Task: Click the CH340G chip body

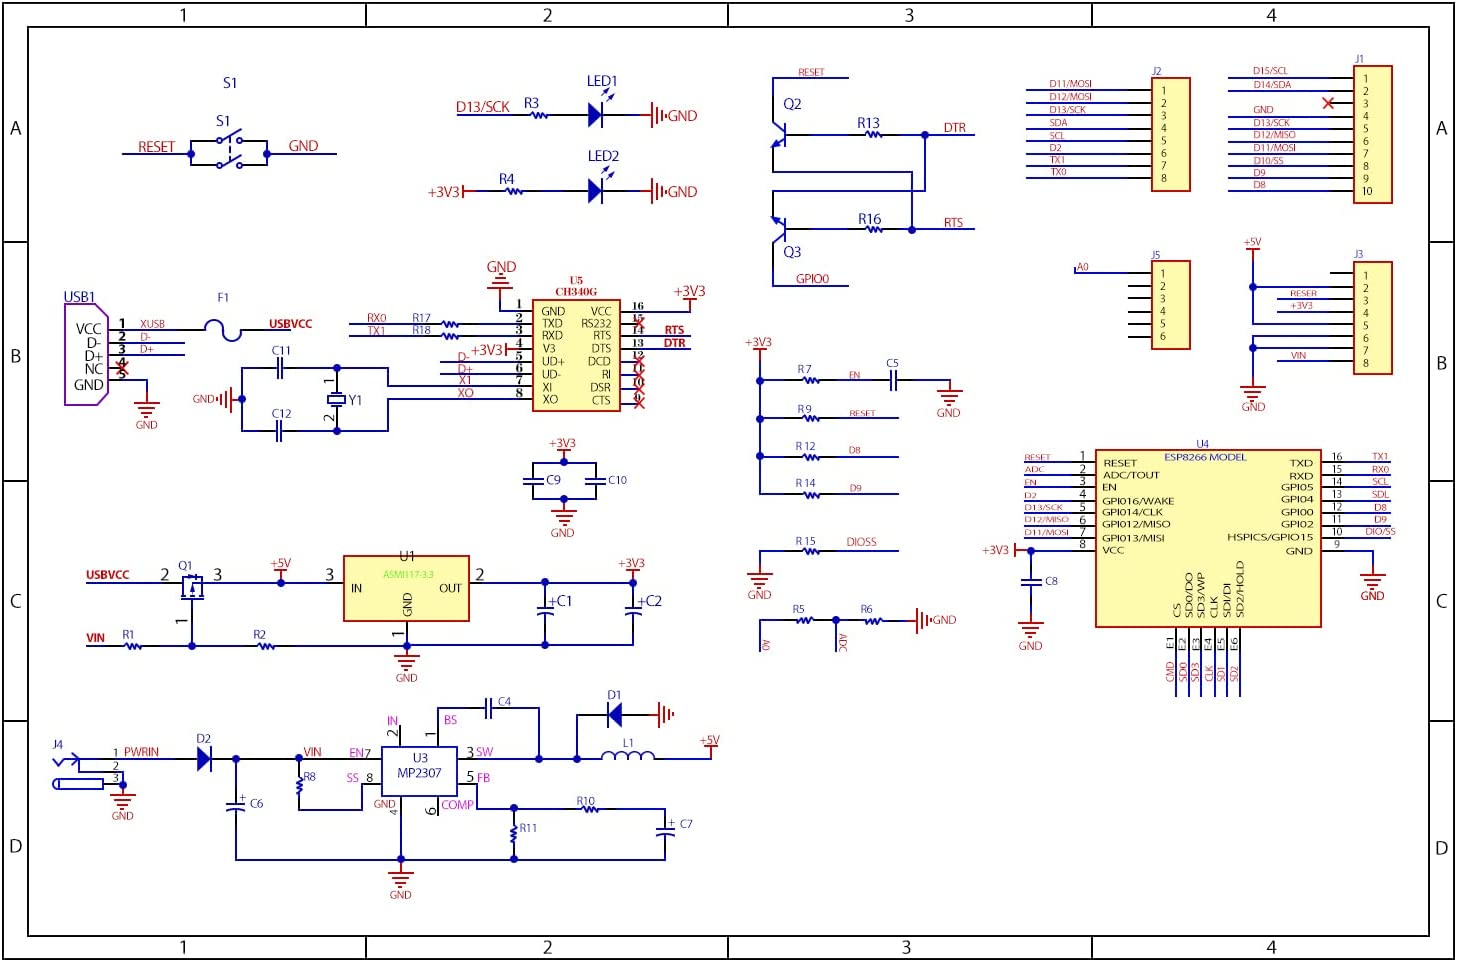Action: 576,355
